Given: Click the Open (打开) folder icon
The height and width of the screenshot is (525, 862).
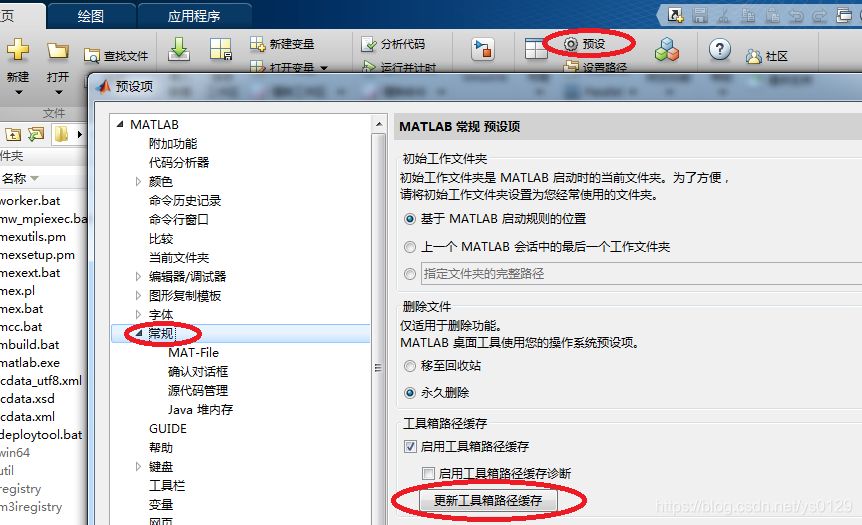Looking at the screenshot, I should click(x=58, y=51).
